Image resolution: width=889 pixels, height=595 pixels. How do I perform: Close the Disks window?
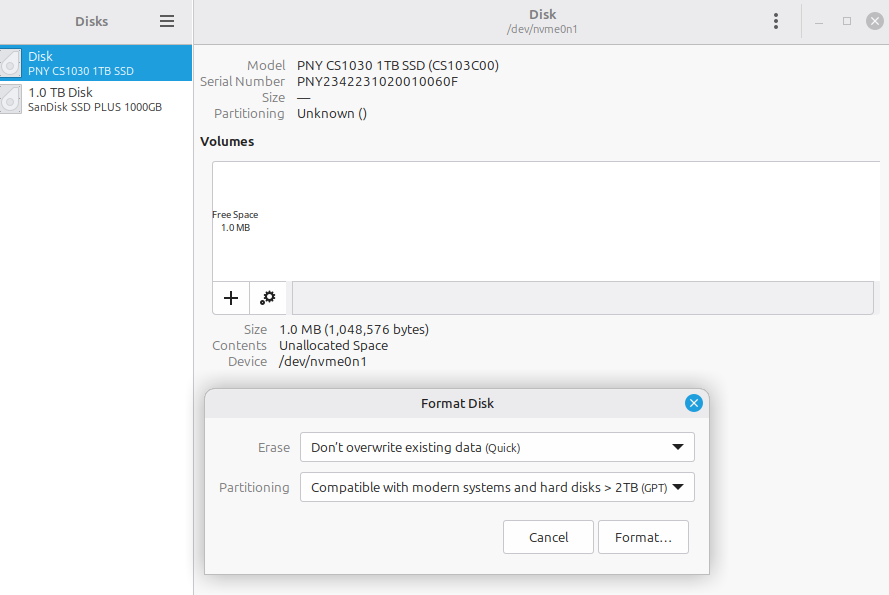875,22
